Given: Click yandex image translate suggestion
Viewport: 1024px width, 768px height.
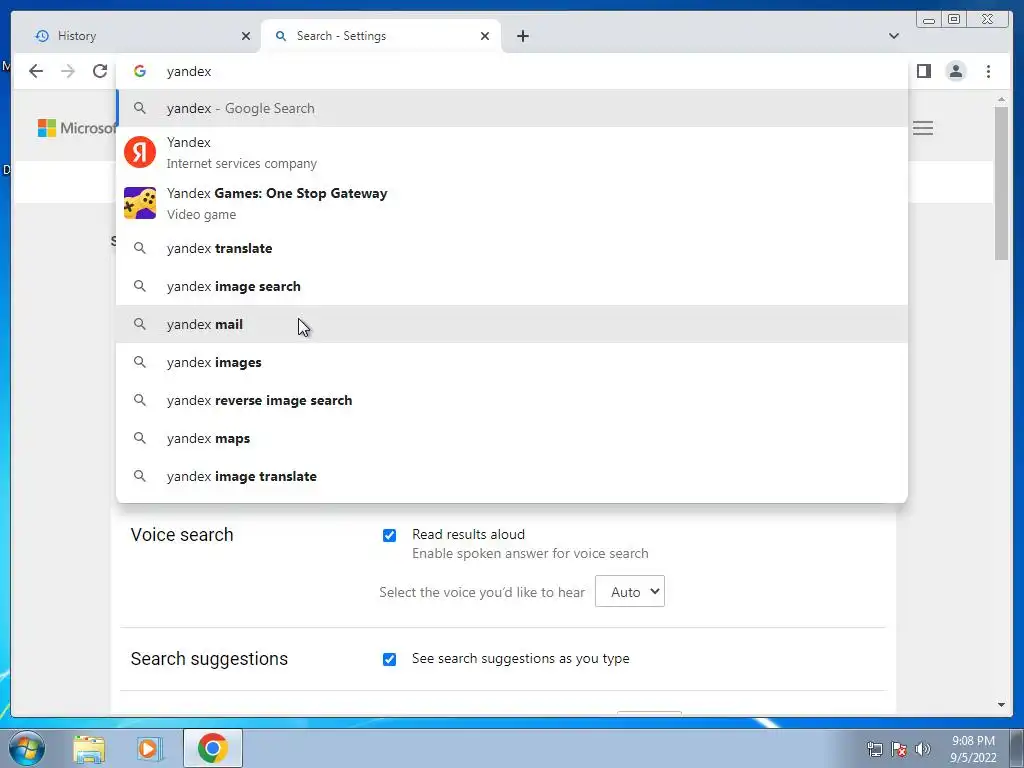Looking at the screenshot, I should tap(512, 476).
